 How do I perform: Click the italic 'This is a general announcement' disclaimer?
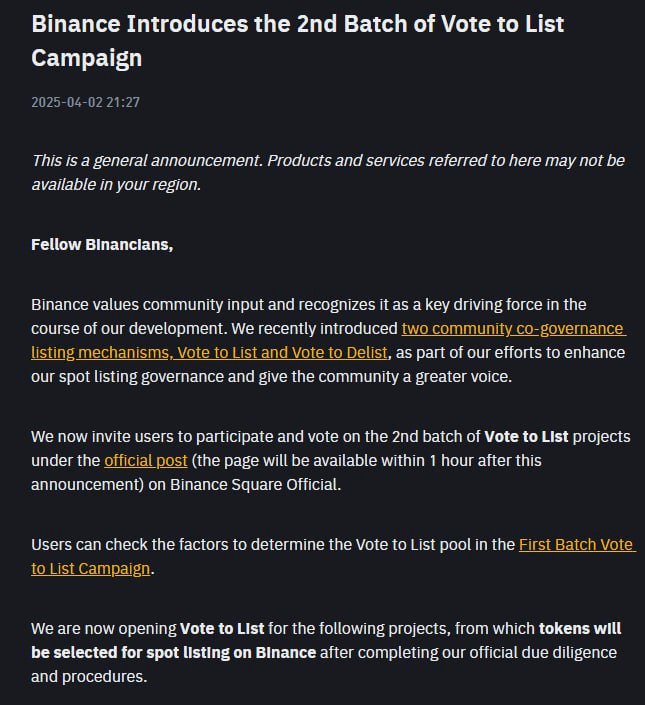click(x=147, y=161)
